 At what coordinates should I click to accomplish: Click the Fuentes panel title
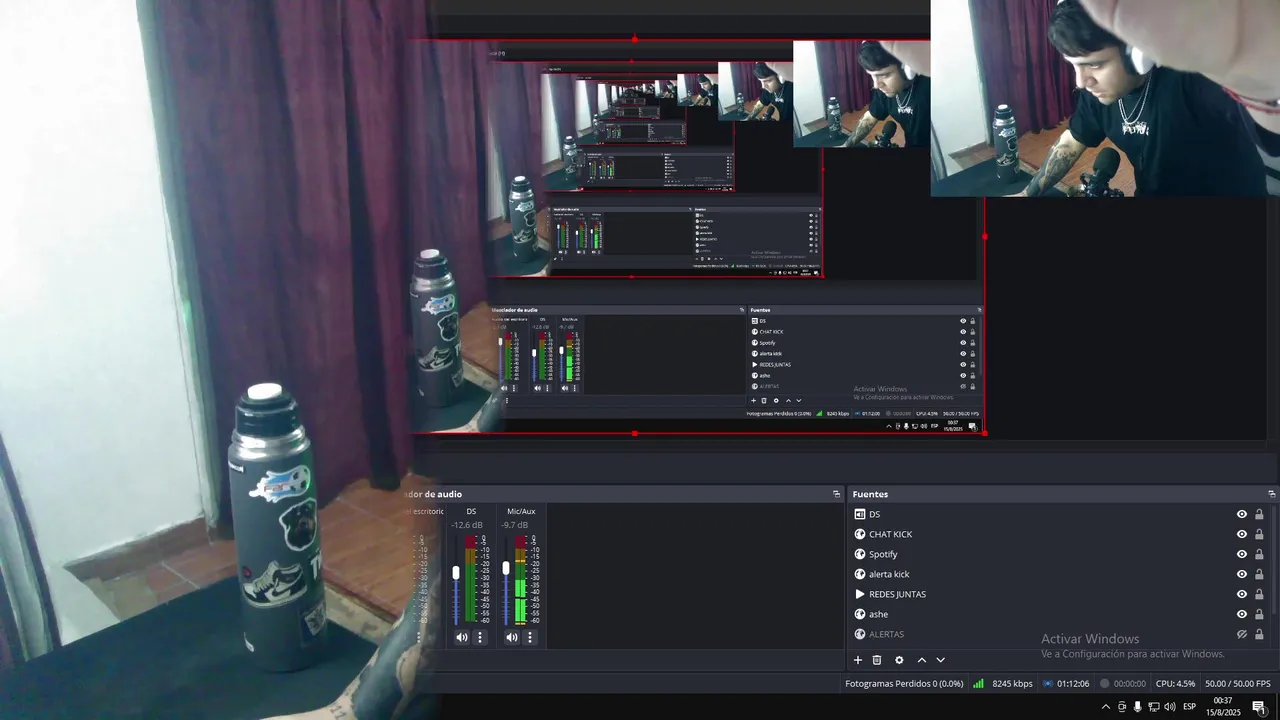point(870,494)
